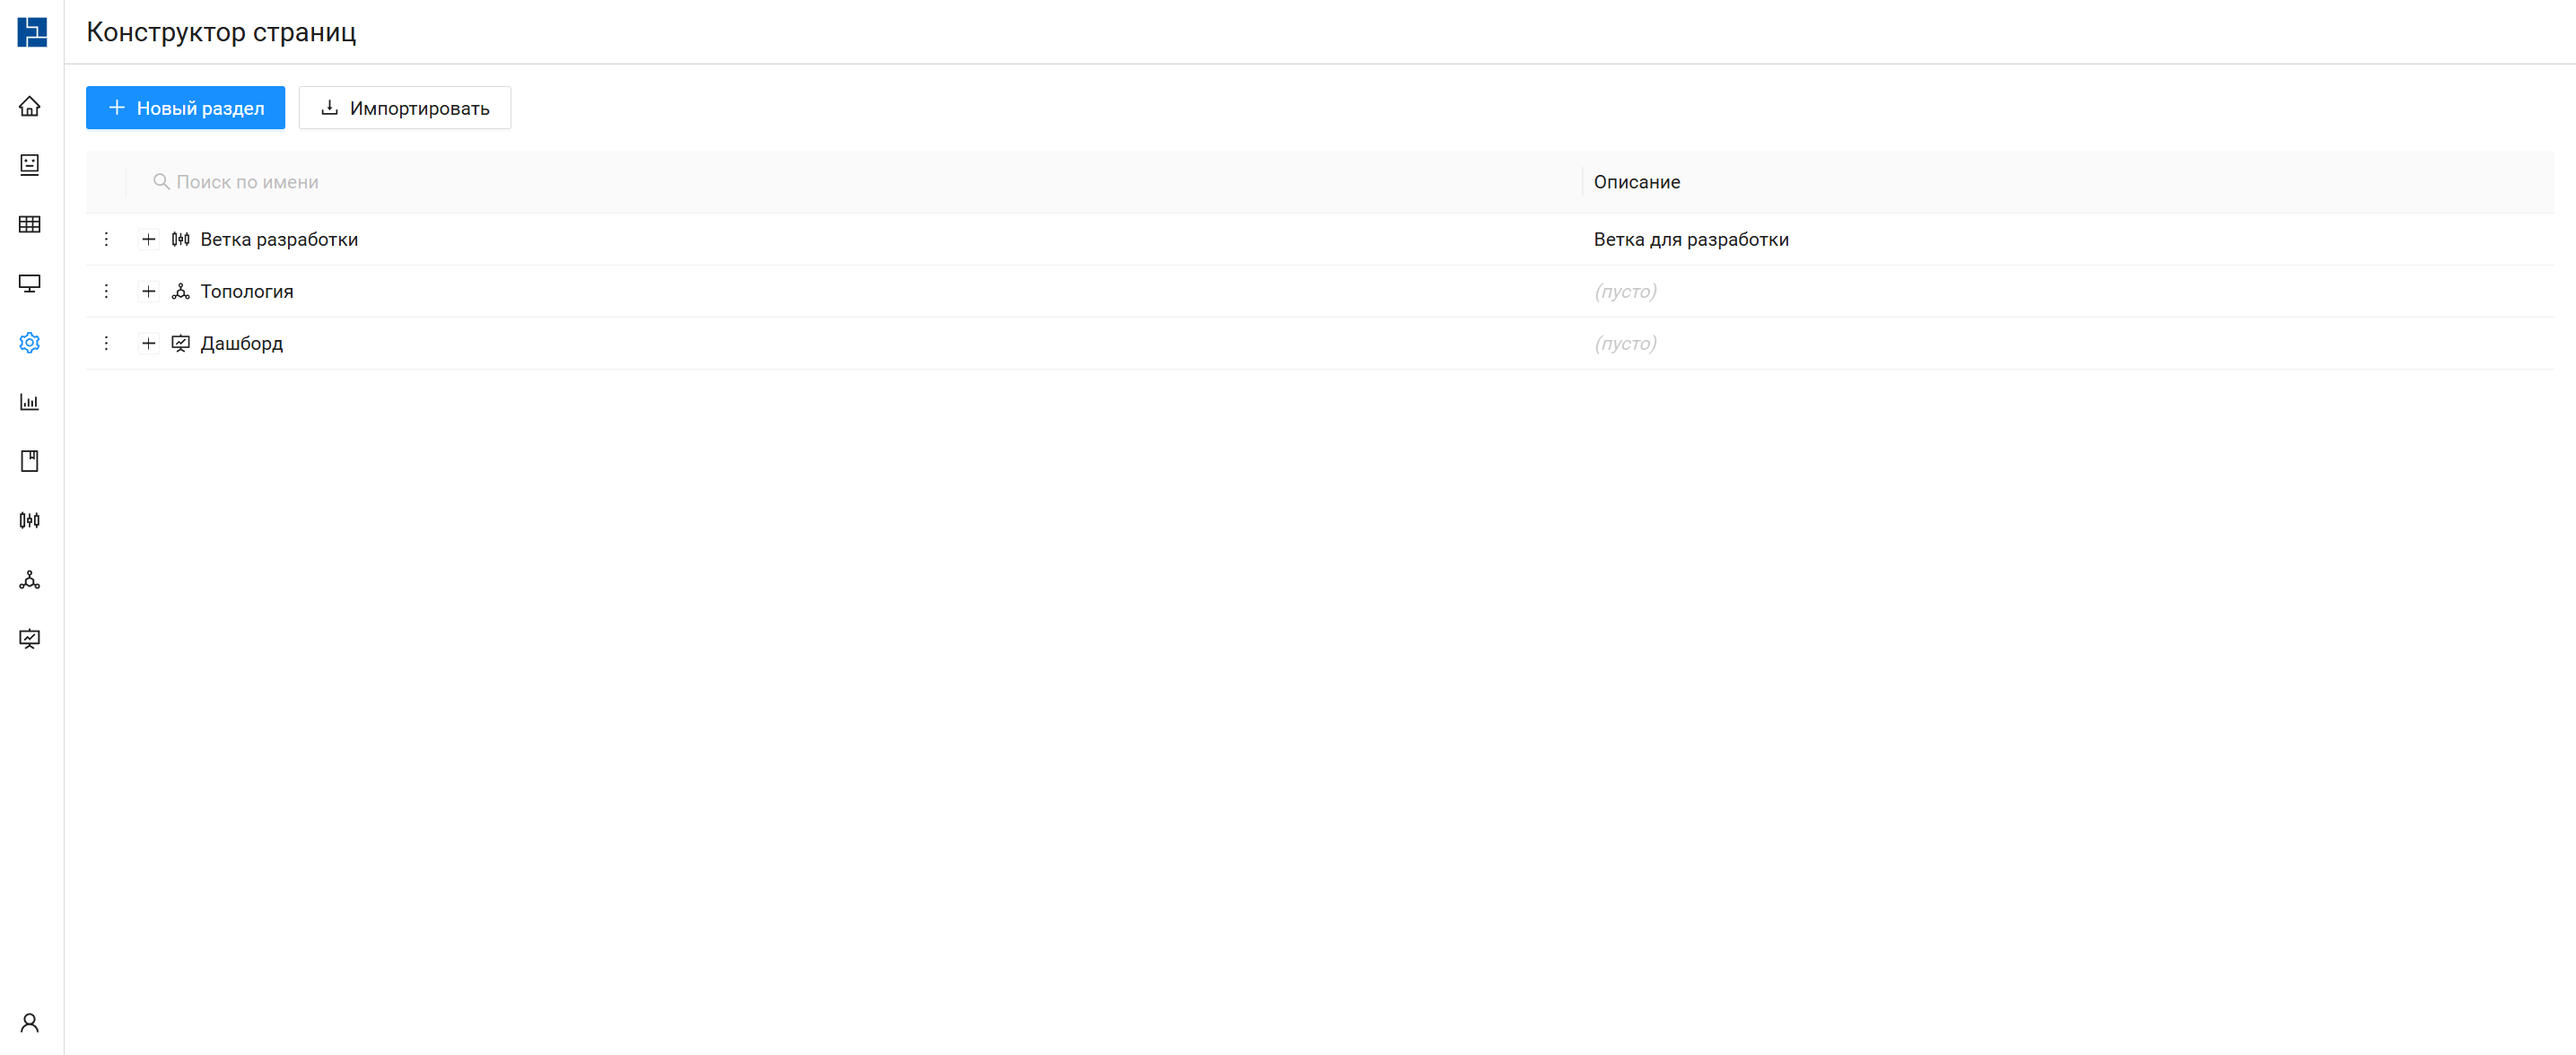Open the three-dot menu for Дашборд
Image resolution: width=2576 pixels, height=1055 pixels.
click(x=106, y=343)
